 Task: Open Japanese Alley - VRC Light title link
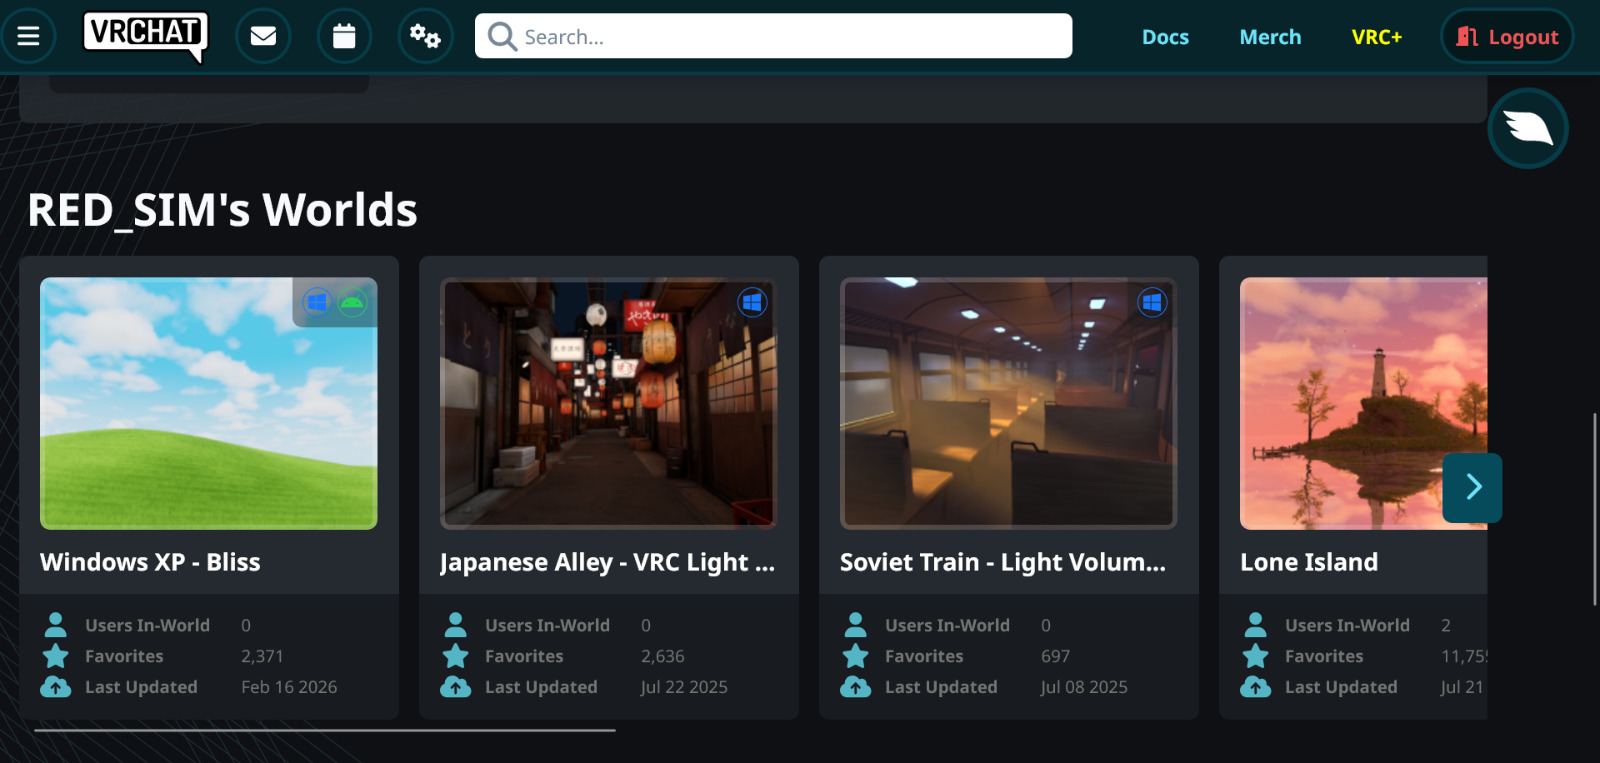[x=607, y=563]
